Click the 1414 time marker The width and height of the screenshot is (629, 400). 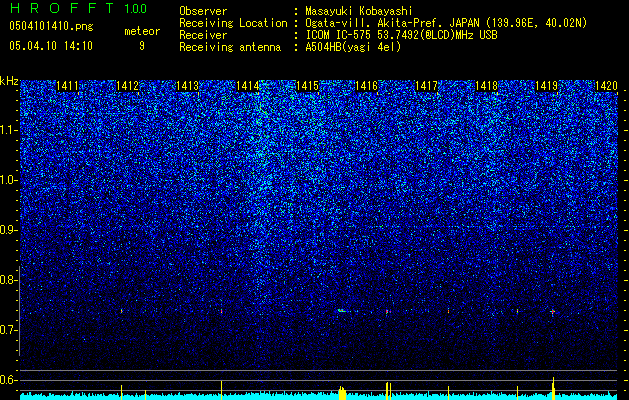point(248,86)
